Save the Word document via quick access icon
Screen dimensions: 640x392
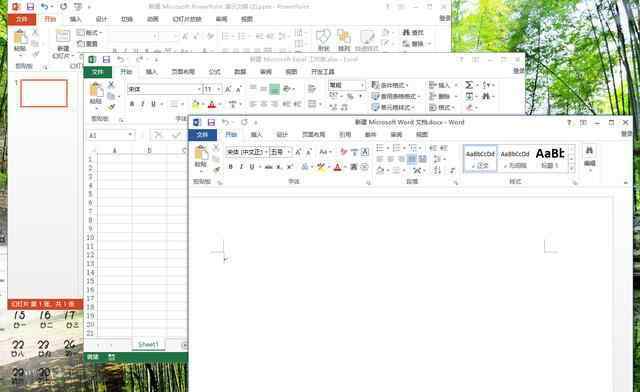point(211,122)
